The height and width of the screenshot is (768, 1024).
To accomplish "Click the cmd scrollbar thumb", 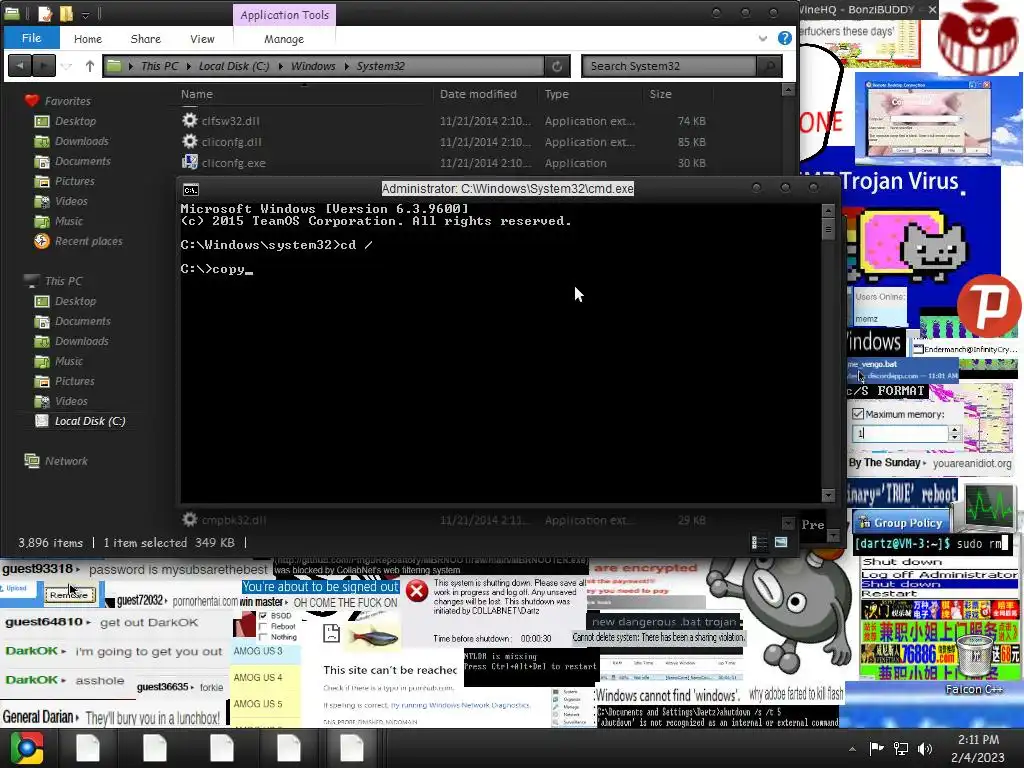I will (828, 229).
